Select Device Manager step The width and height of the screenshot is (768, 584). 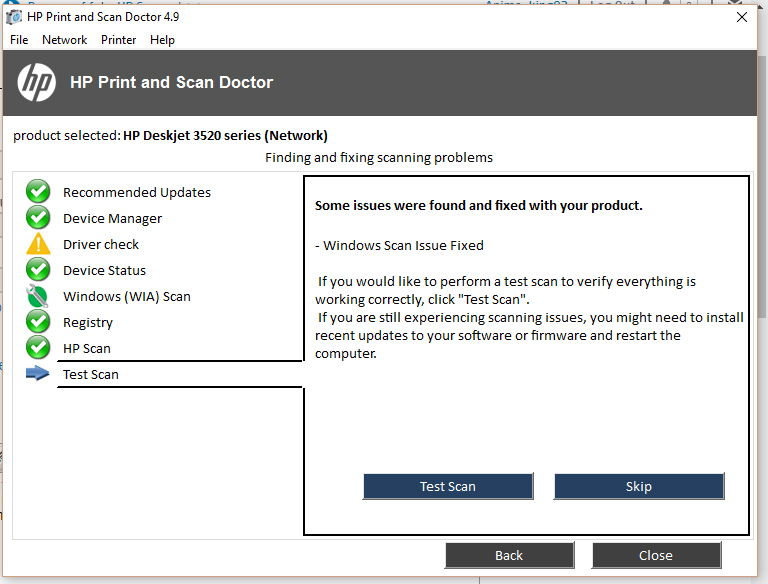pos(112,219)
